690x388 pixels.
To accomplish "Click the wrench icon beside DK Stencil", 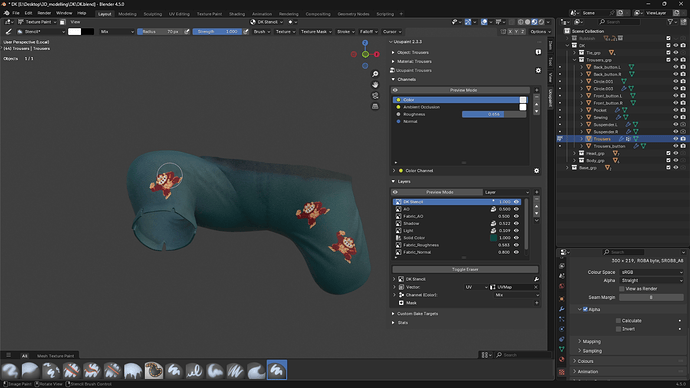I will (536, 279).
